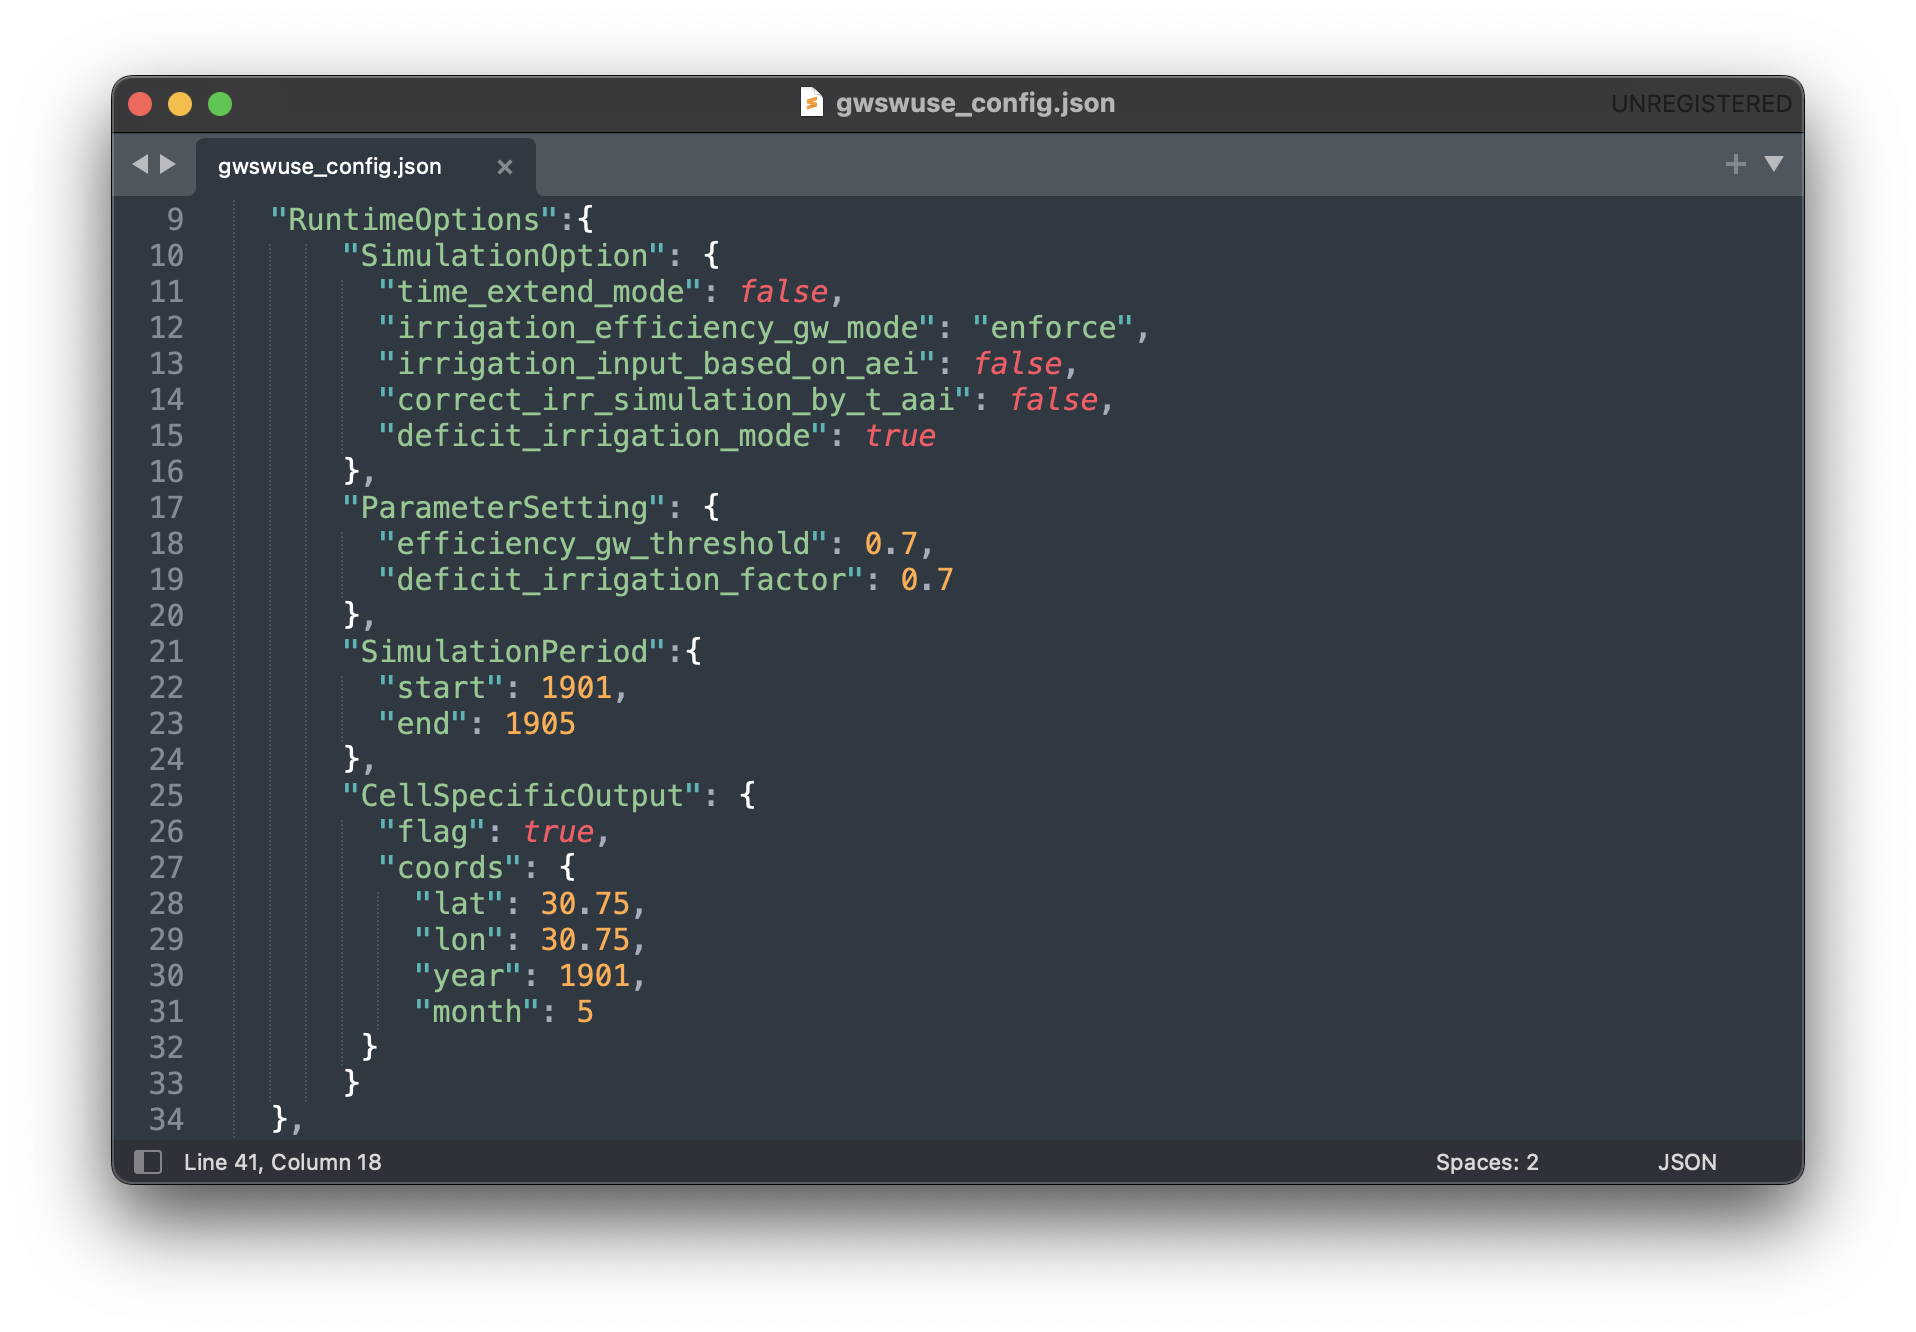Close the gwswuse_config.json tab
This screenshot has width=1916, height=1332.
point(505,167)
